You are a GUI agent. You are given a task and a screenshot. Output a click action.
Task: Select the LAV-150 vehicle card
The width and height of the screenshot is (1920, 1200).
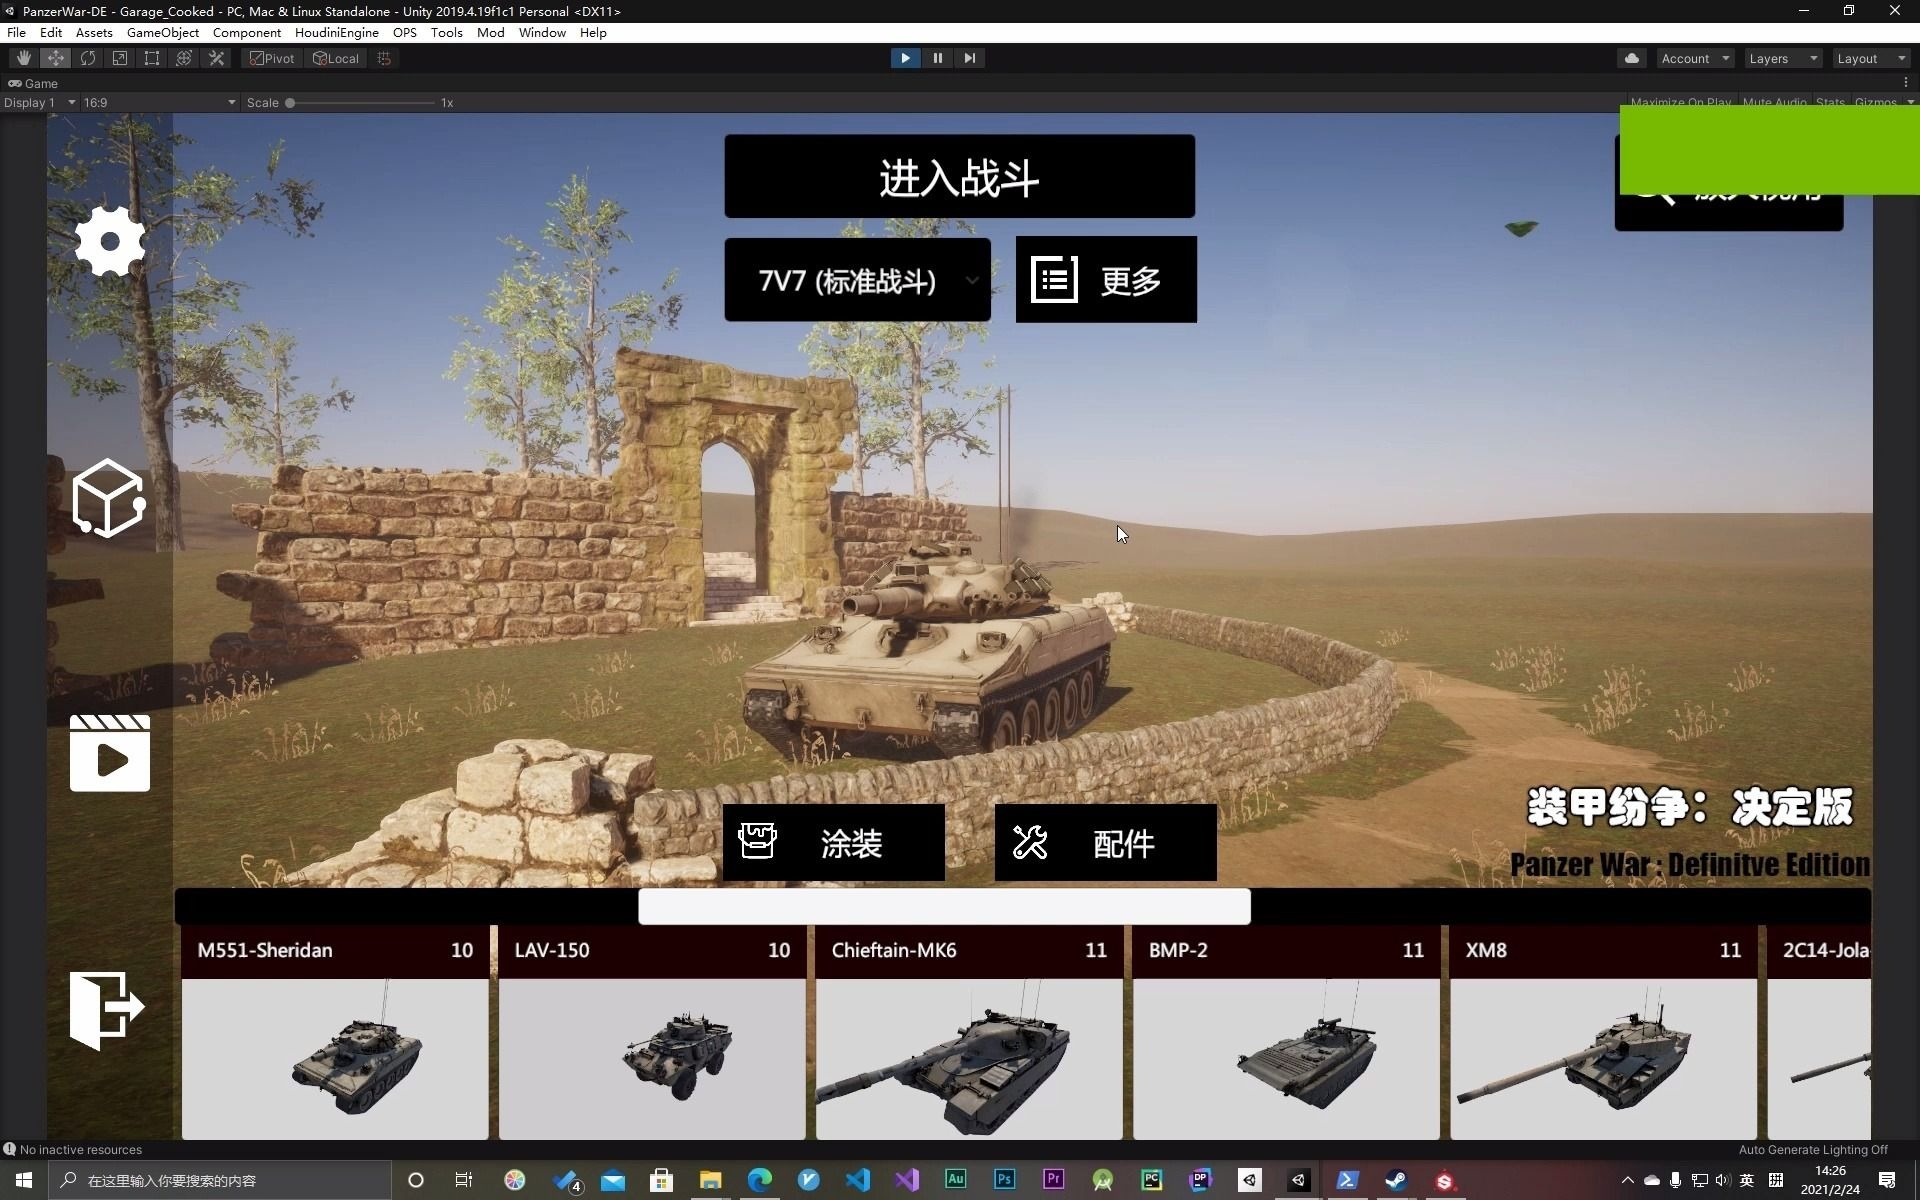[x=652, y=1032]
